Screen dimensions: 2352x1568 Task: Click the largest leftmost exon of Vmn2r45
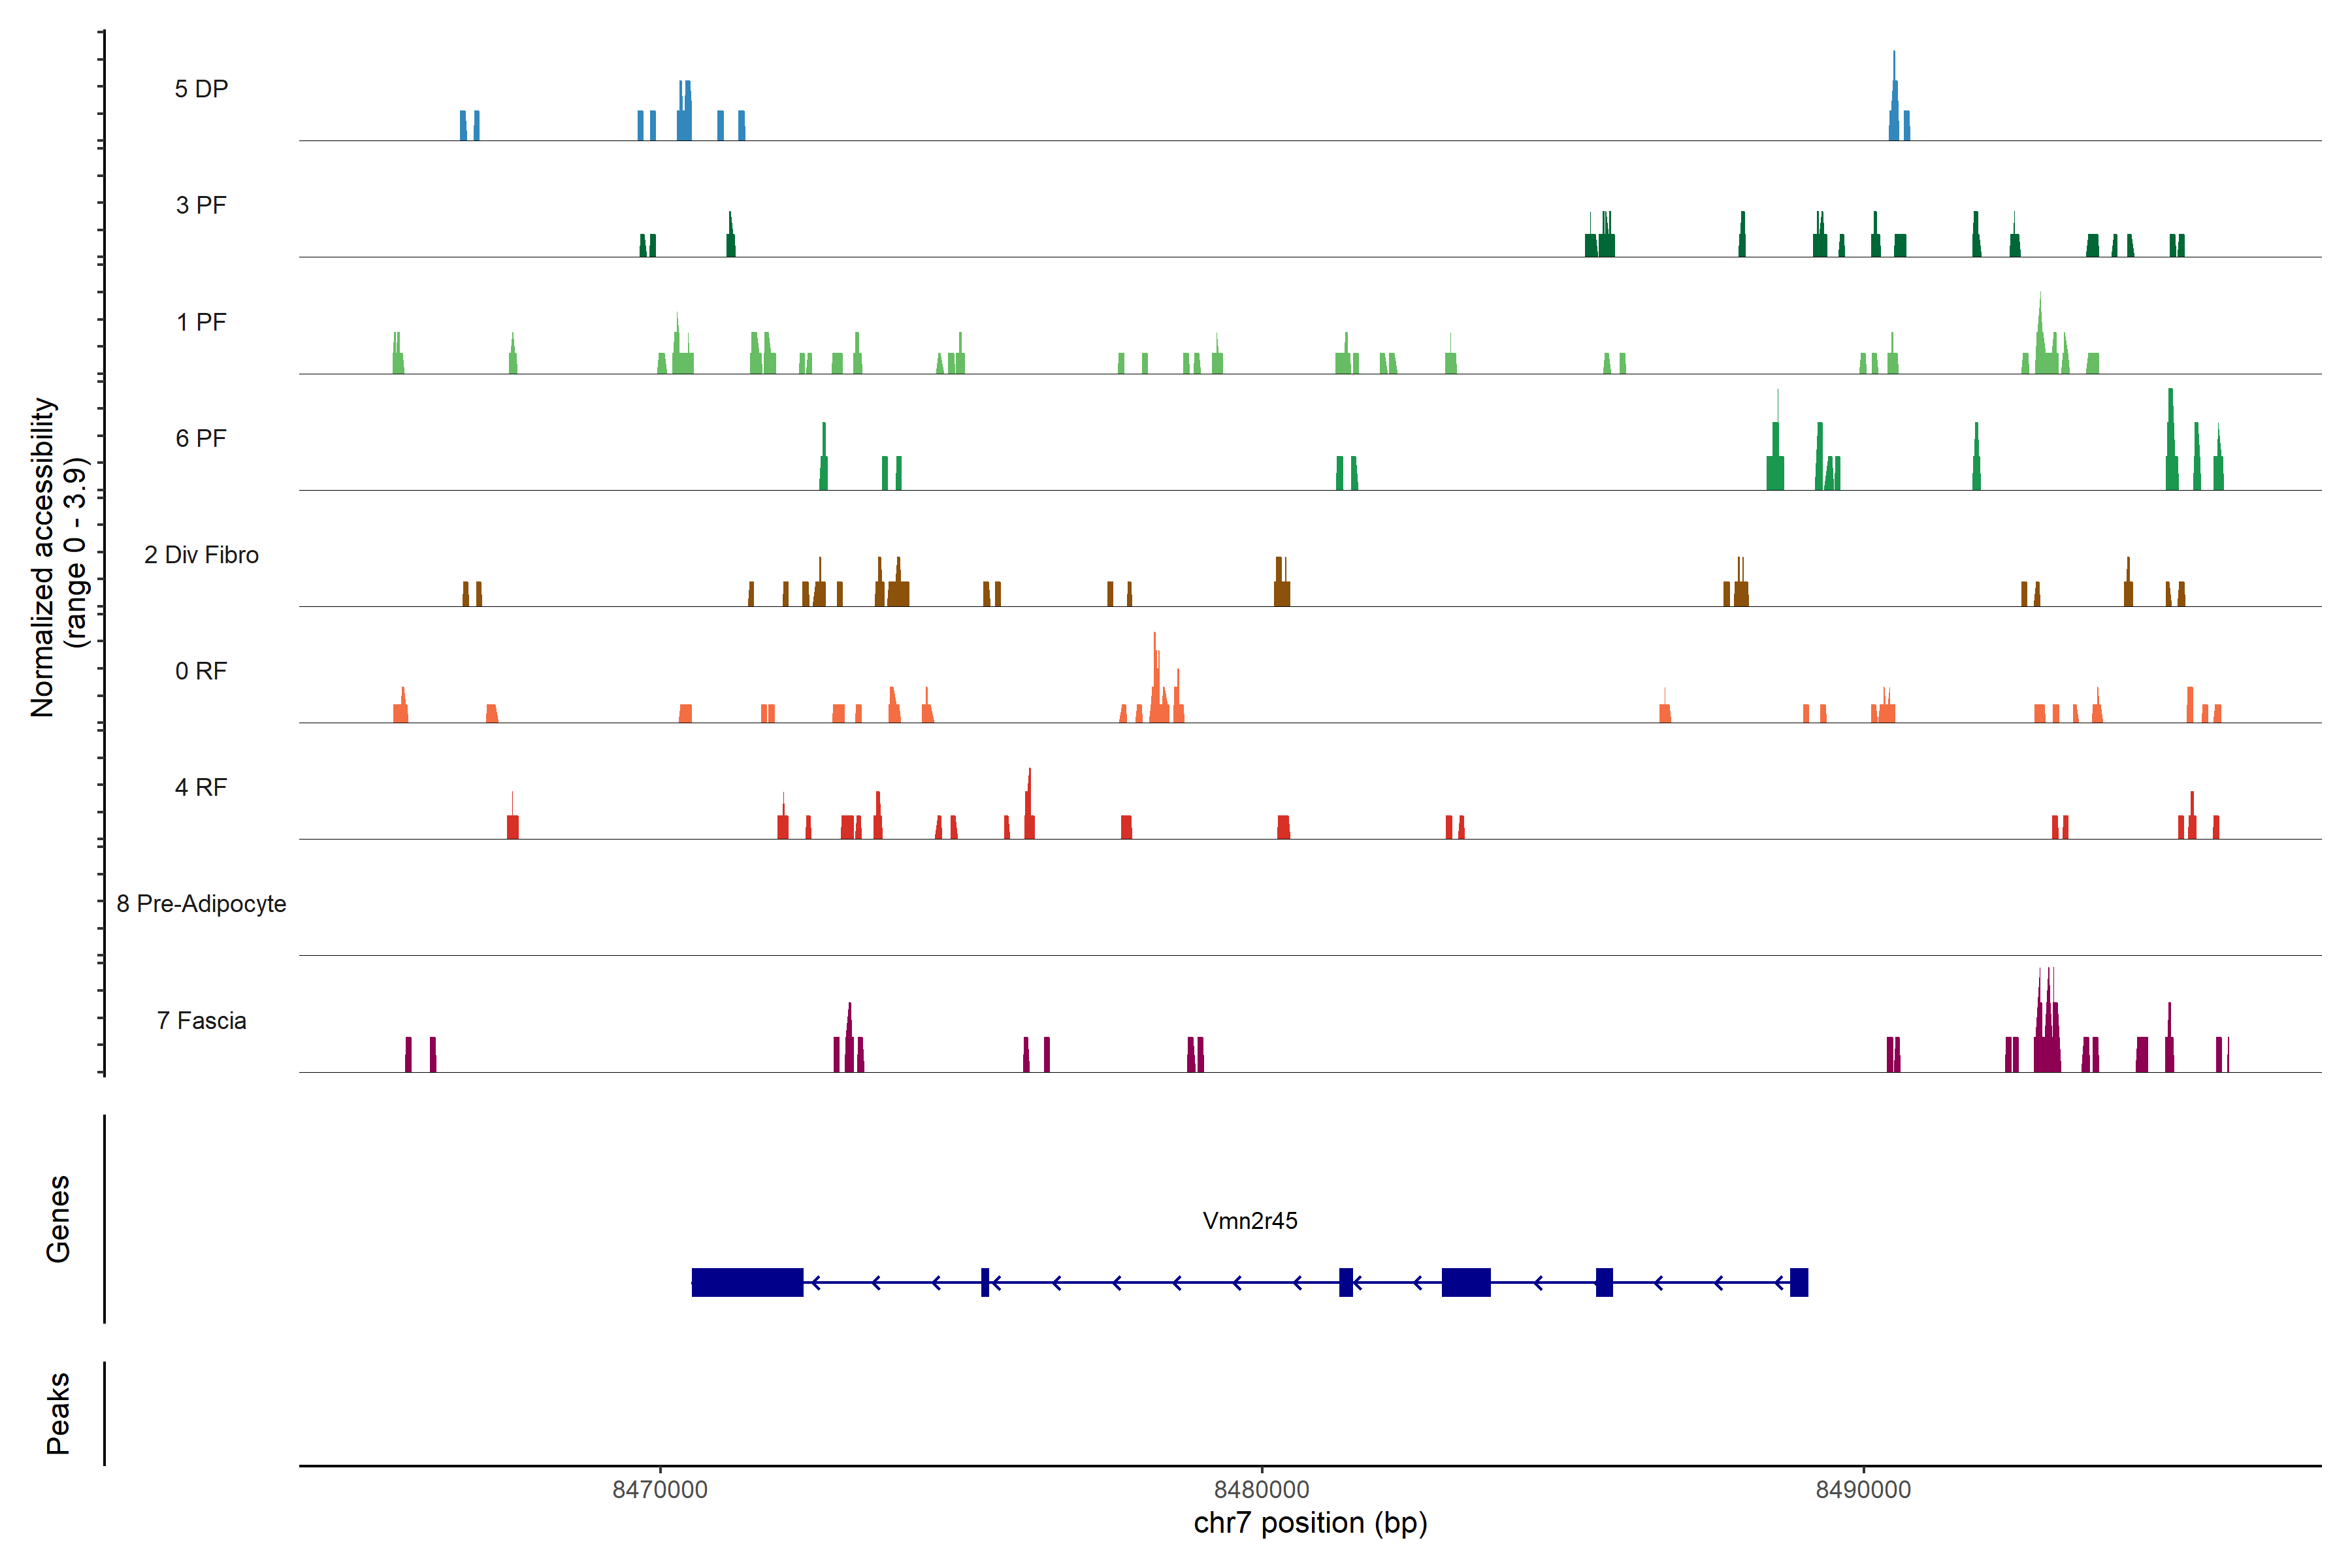coord(747,1282)
